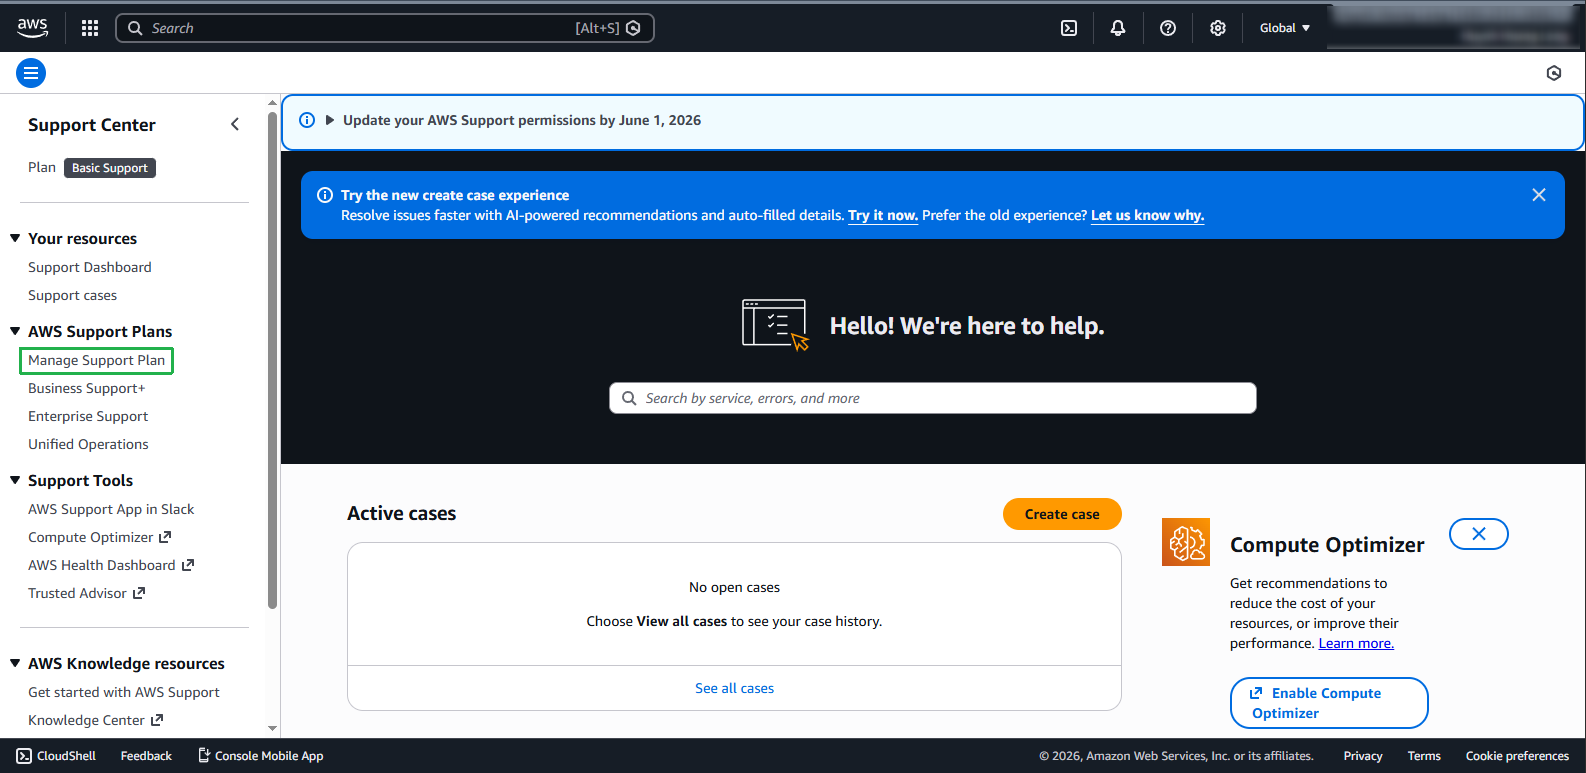Open Enterprise Support page
The height and width of the screenshot is (773, 1586).
tap(88, 416)
